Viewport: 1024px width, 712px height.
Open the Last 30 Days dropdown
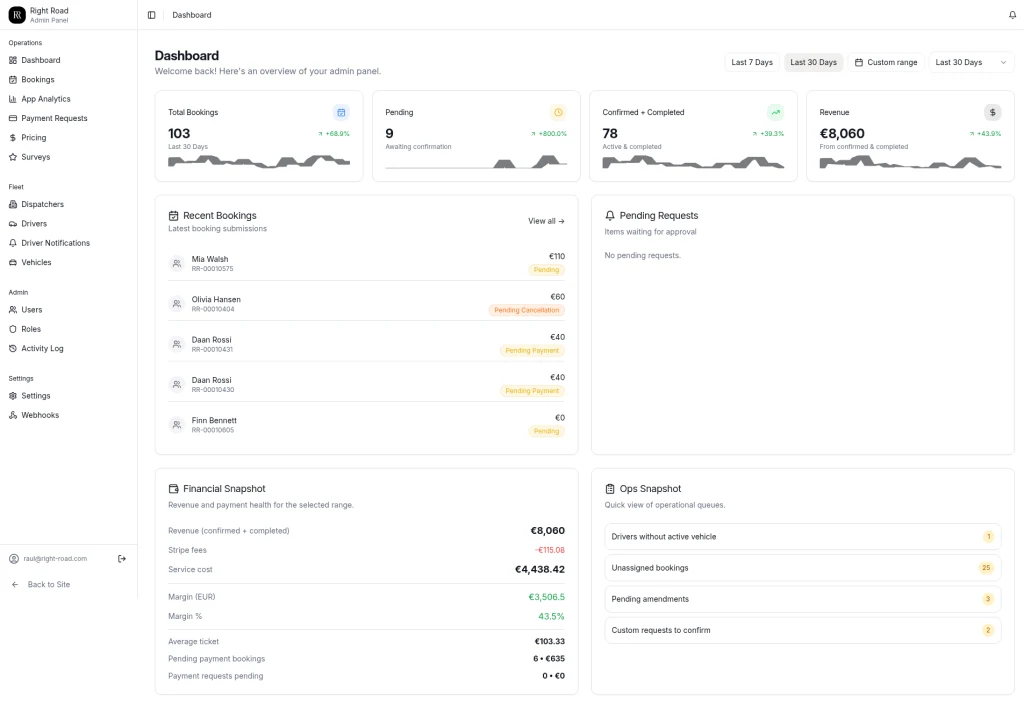971,62
